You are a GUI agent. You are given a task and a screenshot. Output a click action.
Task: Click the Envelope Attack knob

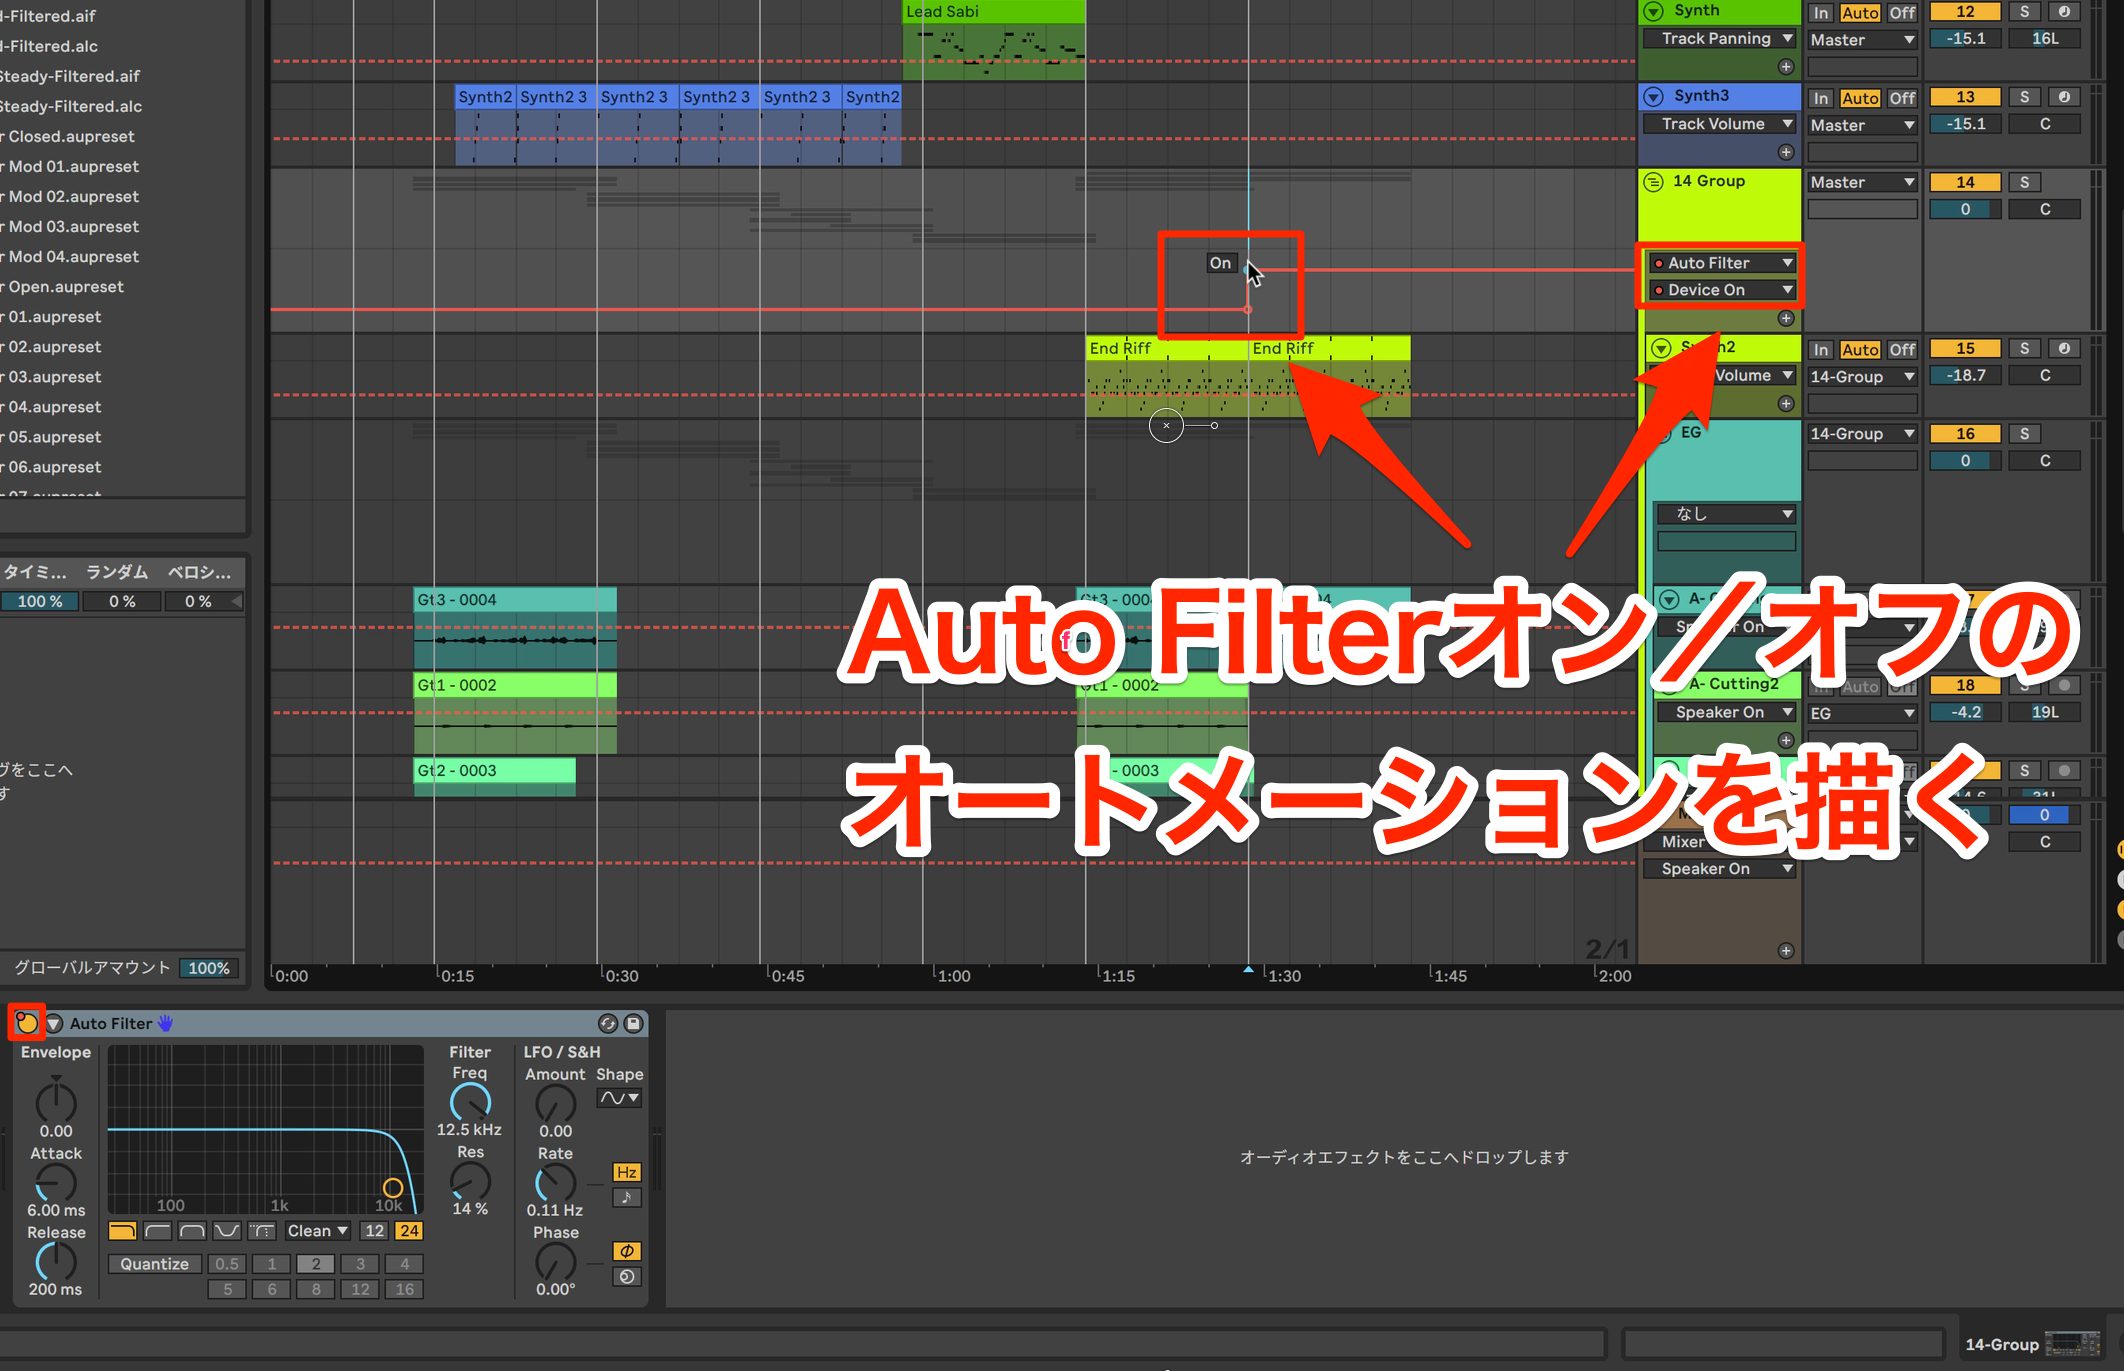56,1183
